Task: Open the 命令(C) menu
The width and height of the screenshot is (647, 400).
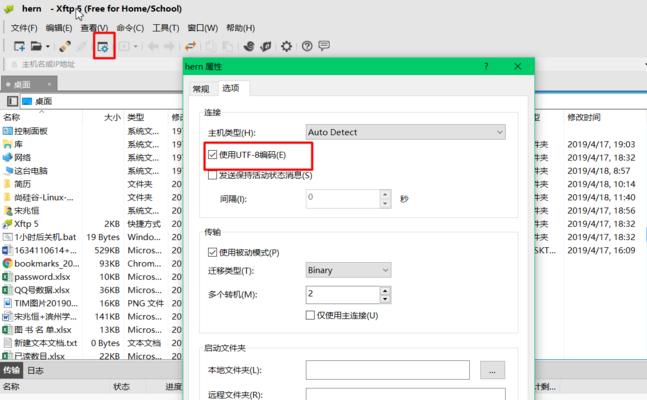Action: pyautogui.click(x=130, y=28)
